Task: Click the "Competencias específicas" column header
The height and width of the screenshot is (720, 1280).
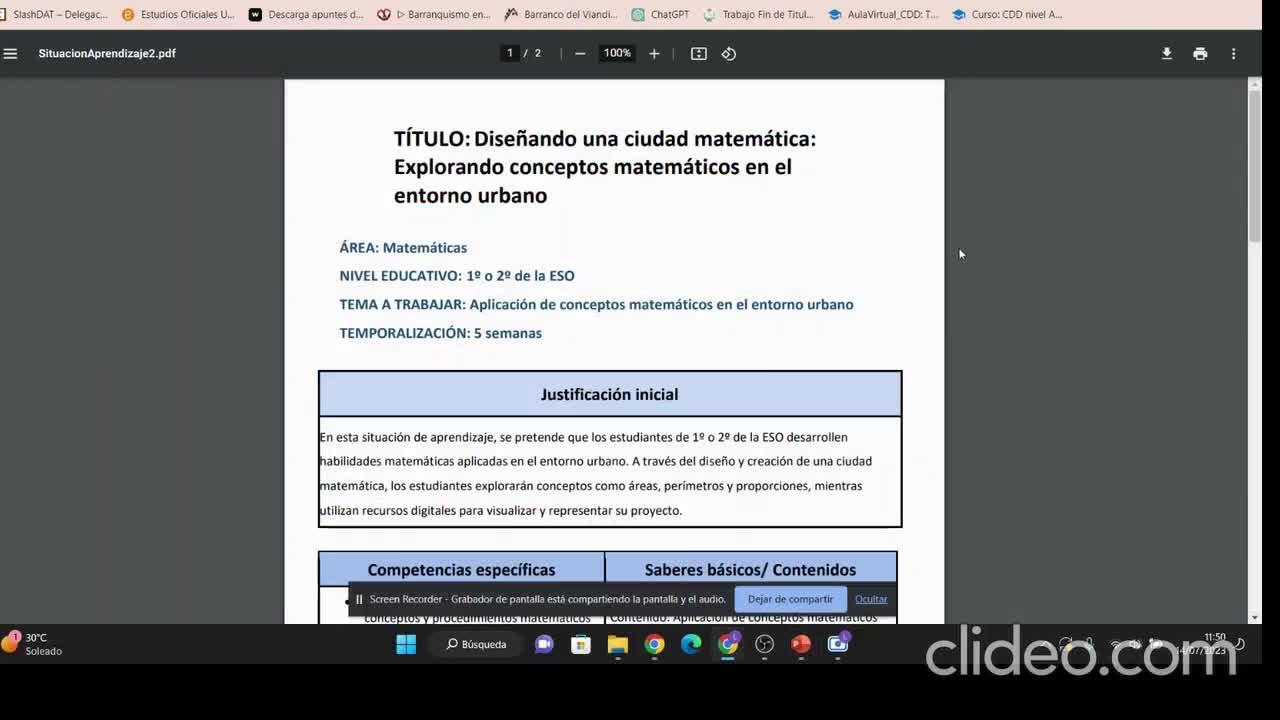Action: pyautogui.click(x=461, y=569)
